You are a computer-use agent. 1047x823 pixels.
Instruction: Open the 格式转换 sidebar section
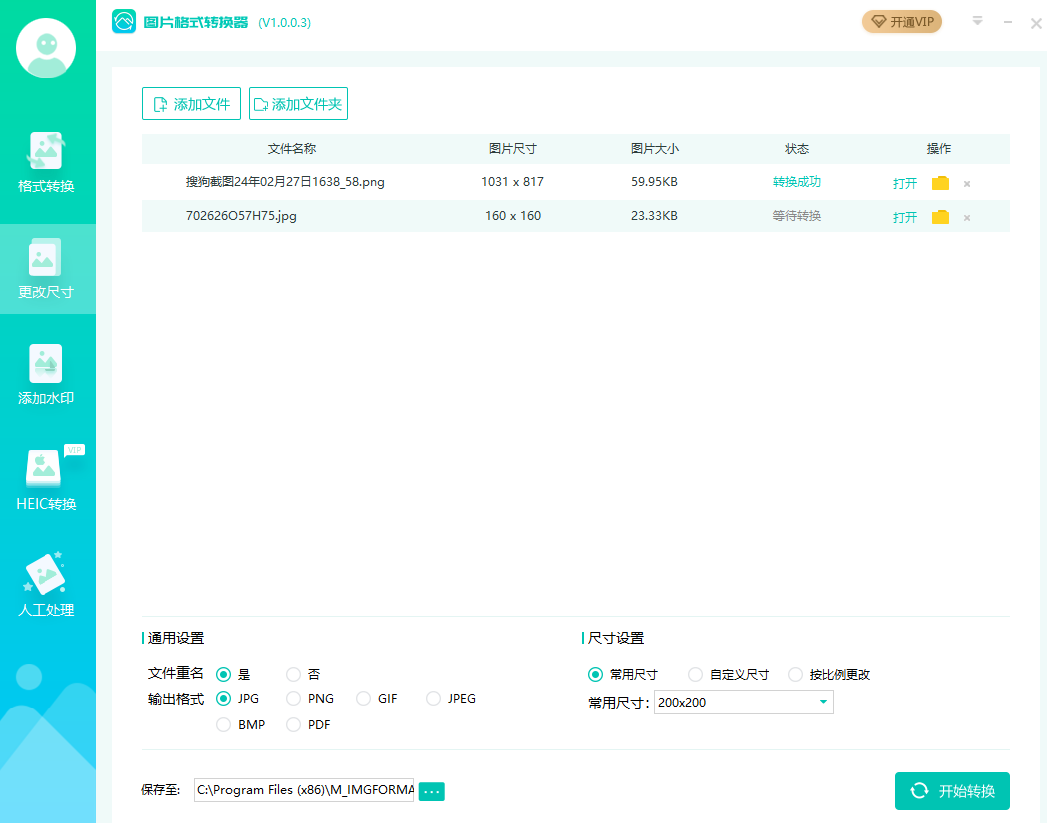46,164
